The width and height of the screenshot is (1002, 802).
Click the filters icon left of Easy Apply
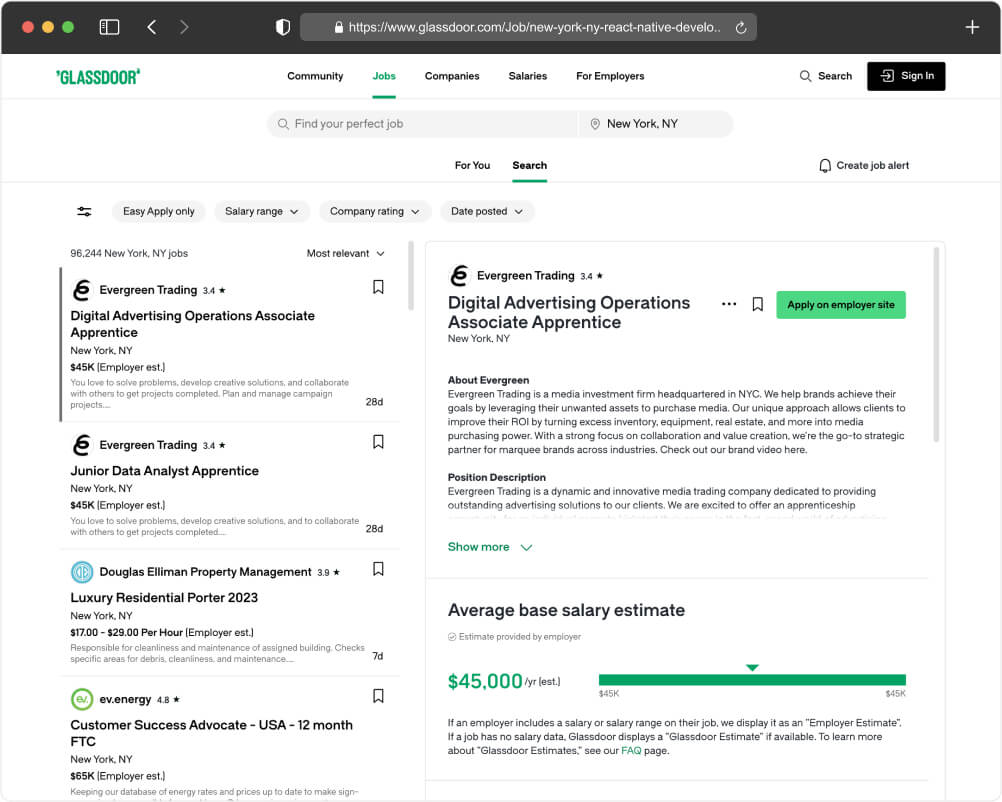point(84,211)
